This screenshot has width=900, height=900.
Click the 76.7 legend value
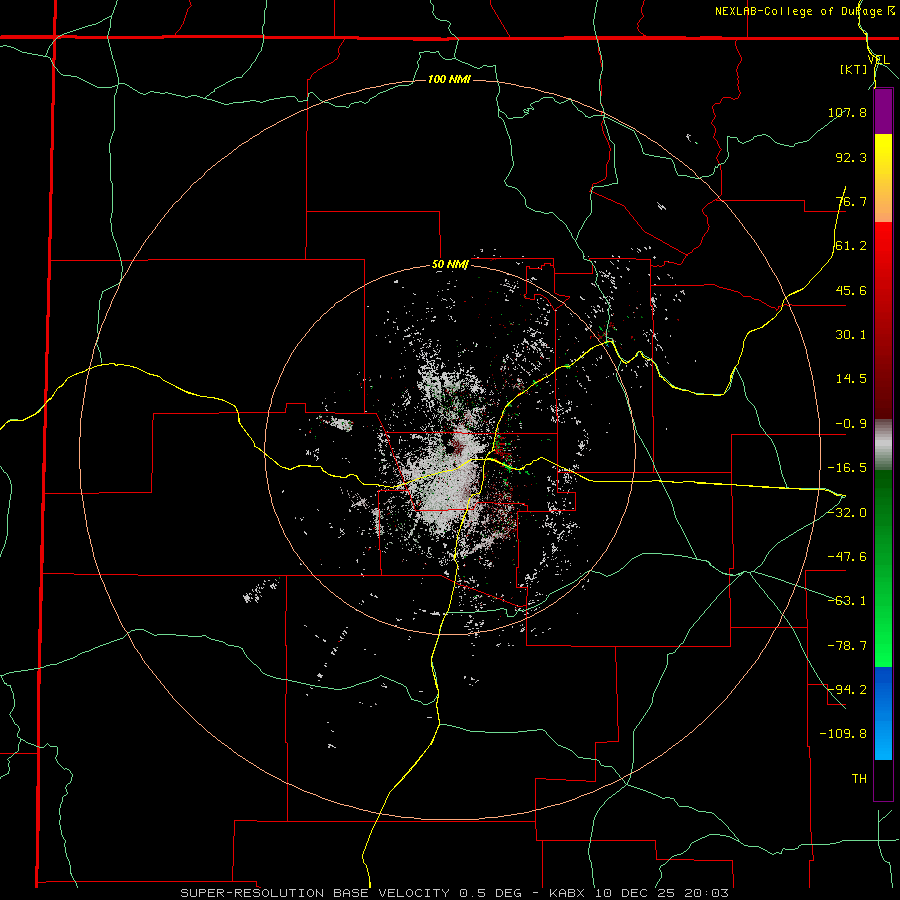(851, 201)
